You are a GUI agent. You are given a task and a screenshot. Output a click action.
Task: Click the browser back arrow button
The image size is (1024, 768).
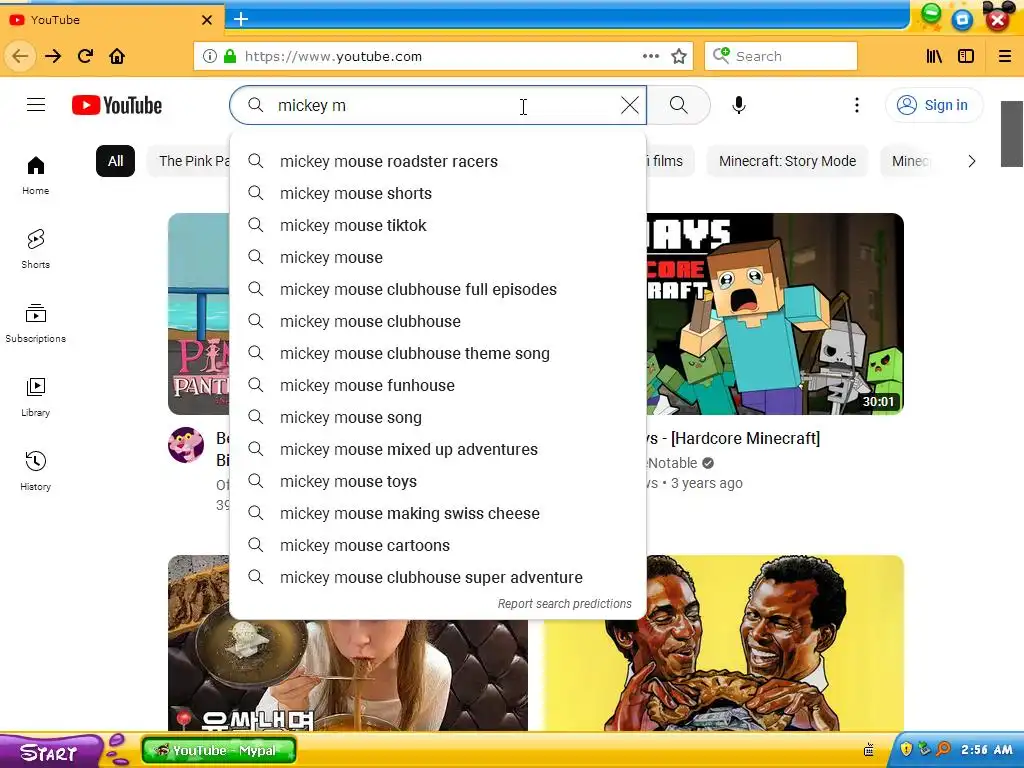click(20, 56)
